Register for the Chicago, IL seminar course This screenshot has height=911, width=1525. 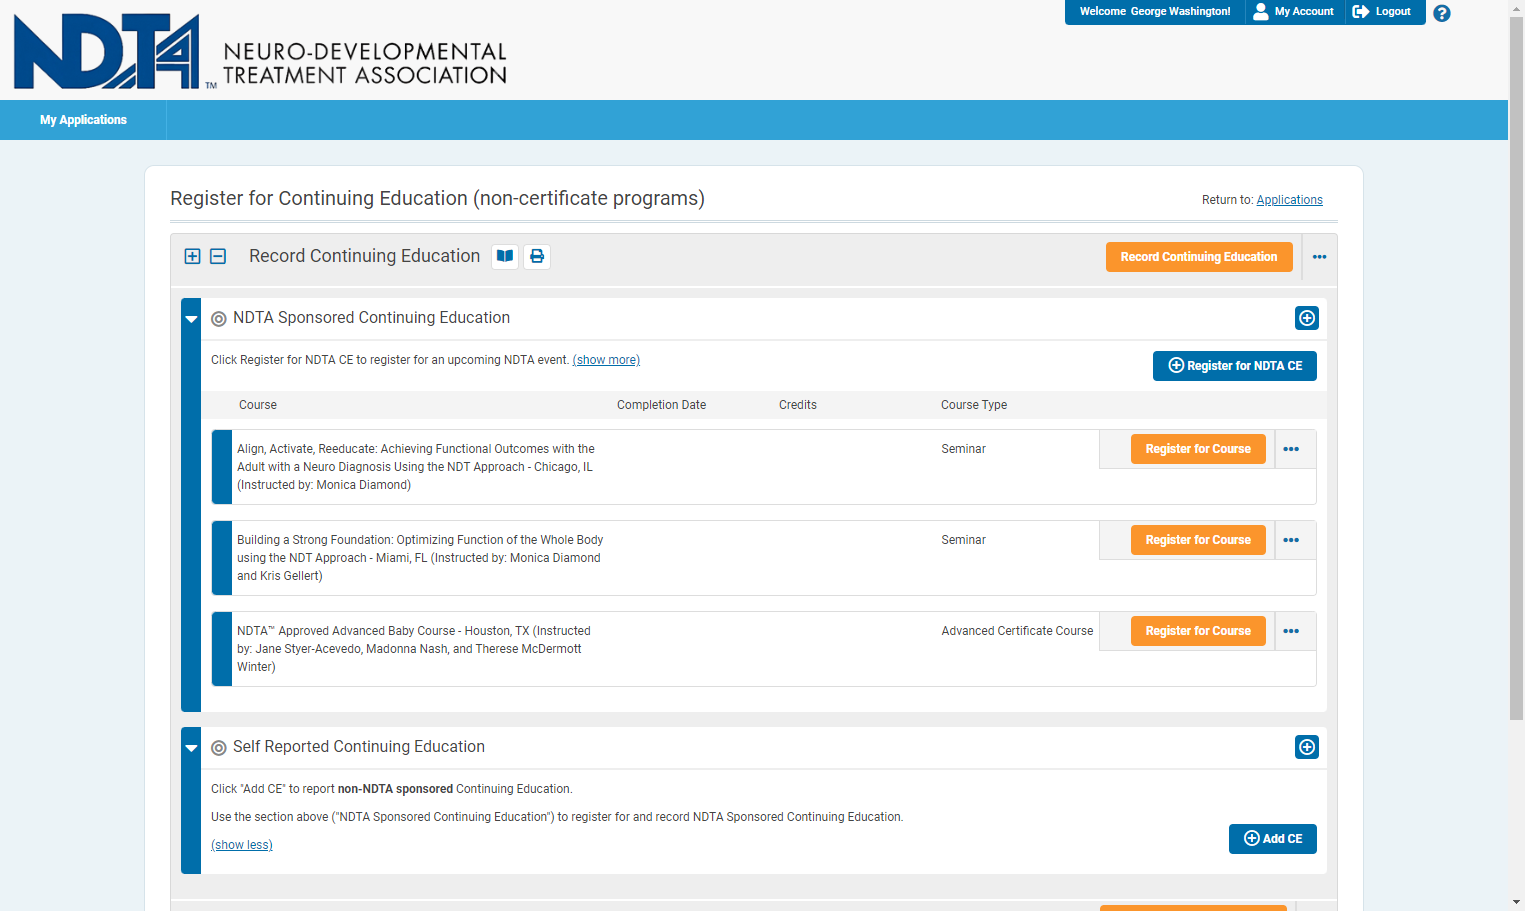[1198, 449]
